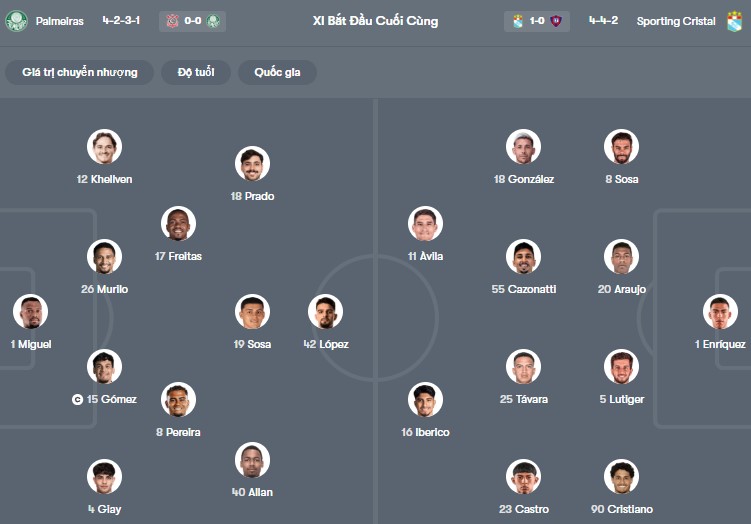
Task: Click the Palmeiras team name link
Action: point(60,21)
